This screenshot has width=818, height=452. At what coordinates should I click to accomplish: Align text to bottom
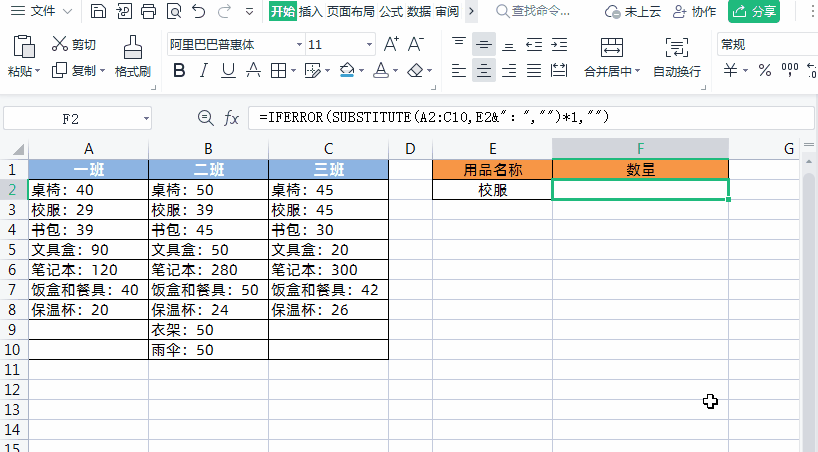tap(509, 45)
